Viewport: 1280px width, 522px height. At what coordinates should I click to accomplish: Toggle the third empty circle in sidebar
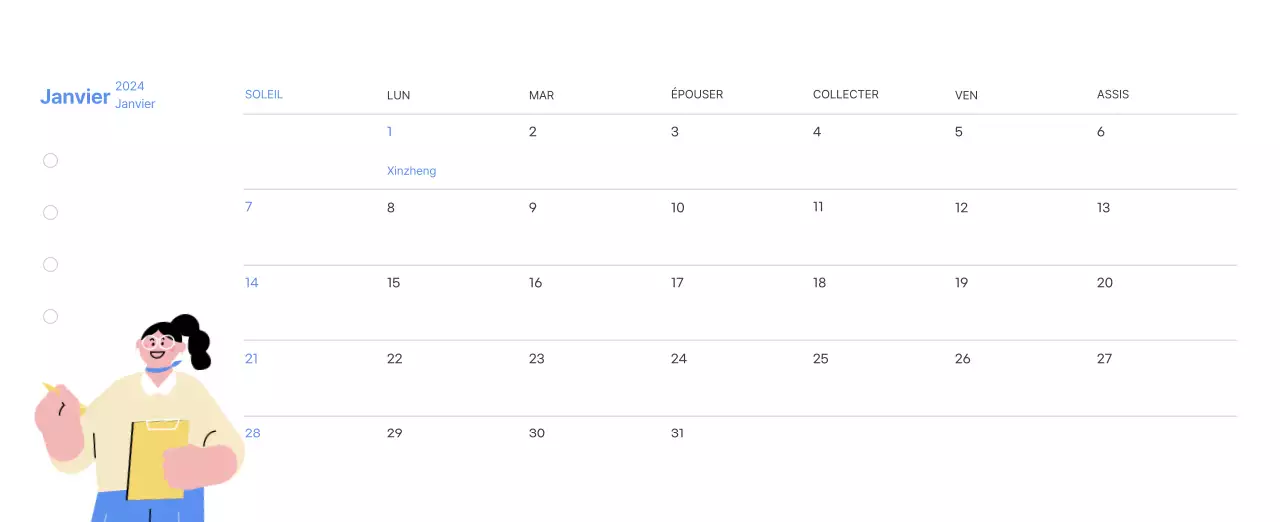click(51, 264)
